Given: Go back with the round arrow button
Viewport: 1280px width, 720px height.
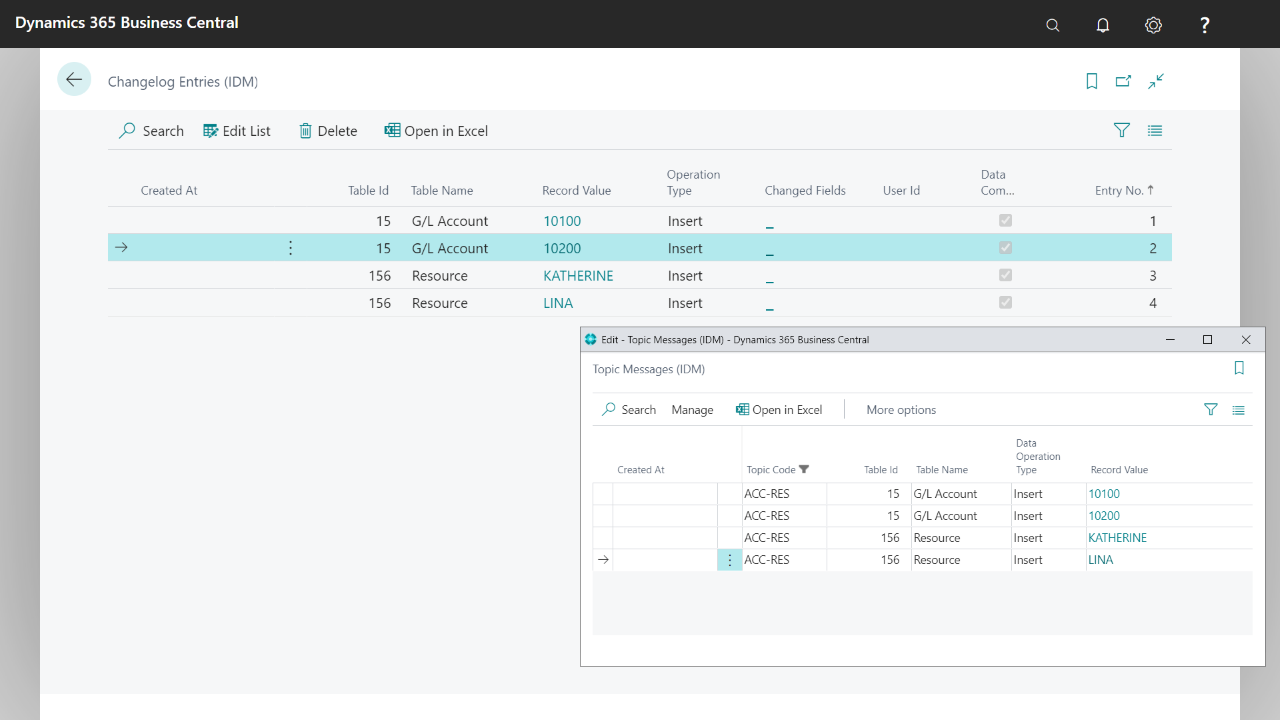Looking at the screenshot, I should (74, 79).
